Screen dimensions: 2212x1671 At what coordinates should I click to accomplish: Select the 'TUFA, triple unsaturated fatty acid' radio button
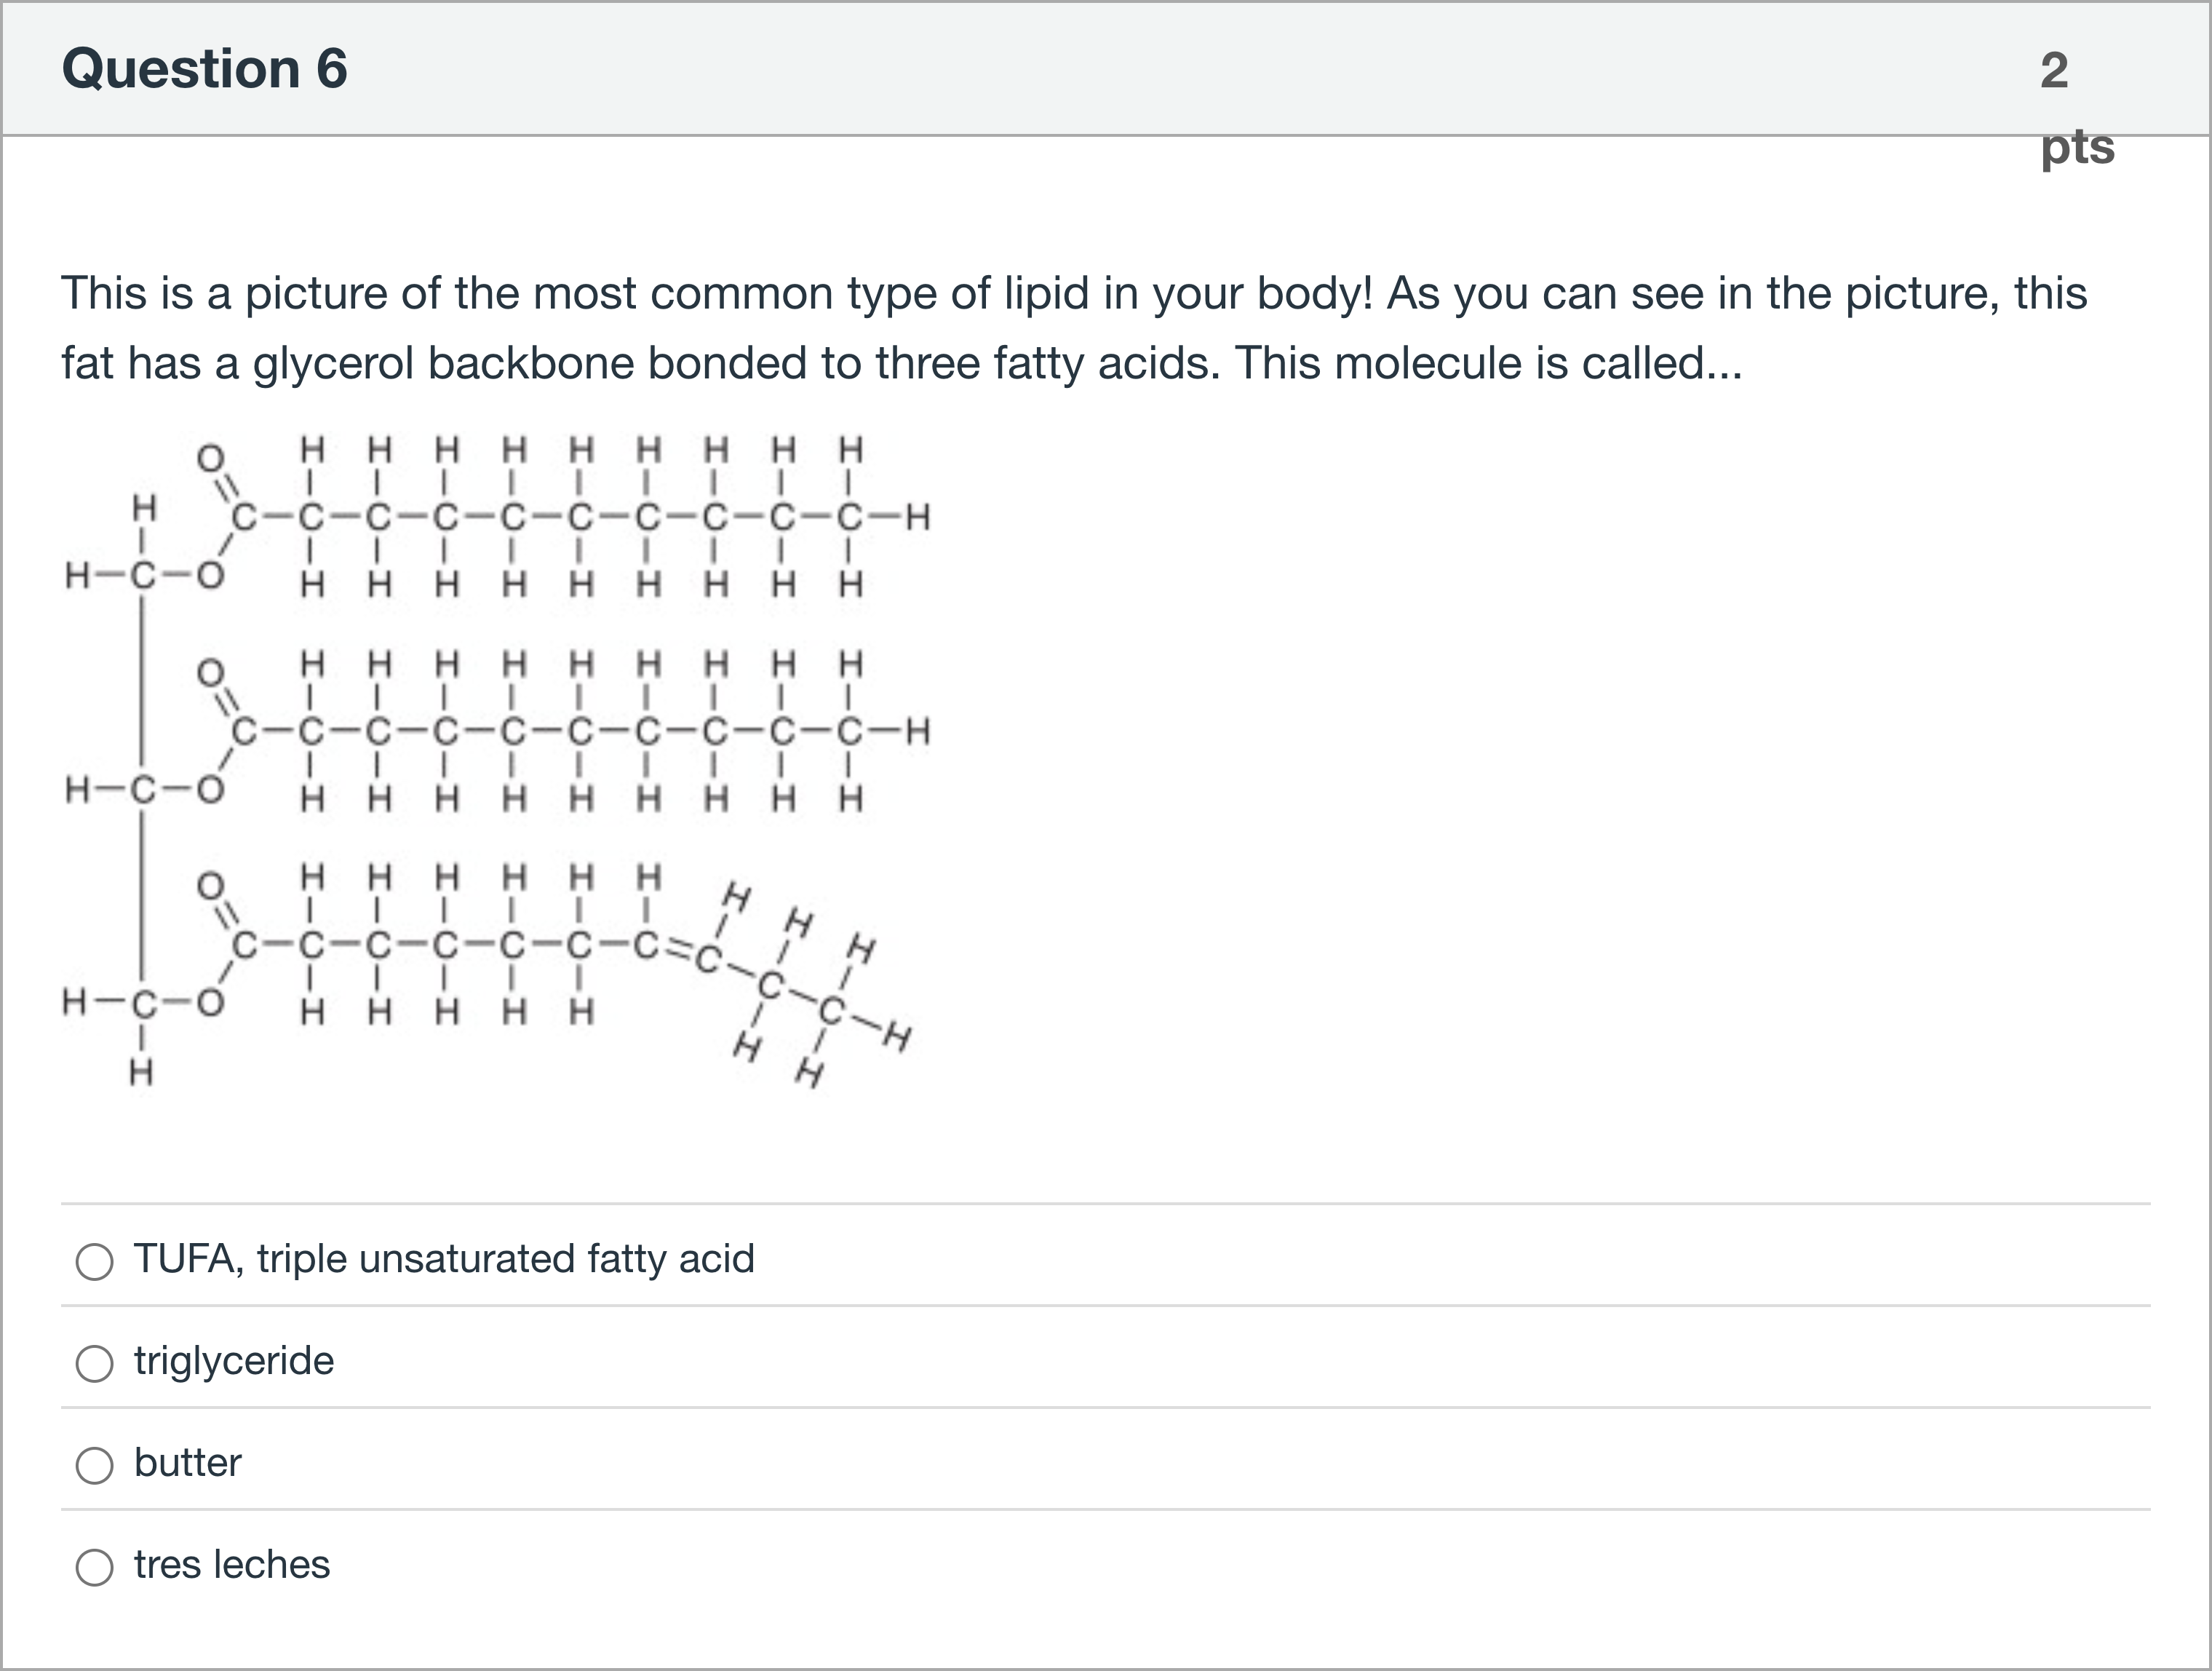click(94, 1261)
